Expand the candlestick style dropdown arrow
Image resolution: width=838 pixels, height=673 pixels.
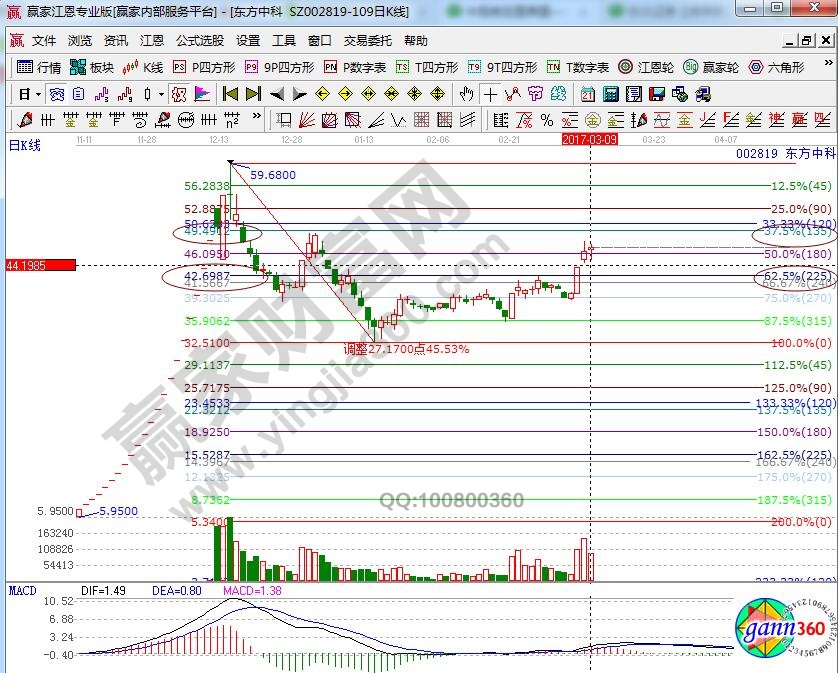pyautogui.click(x=162, y=94)
